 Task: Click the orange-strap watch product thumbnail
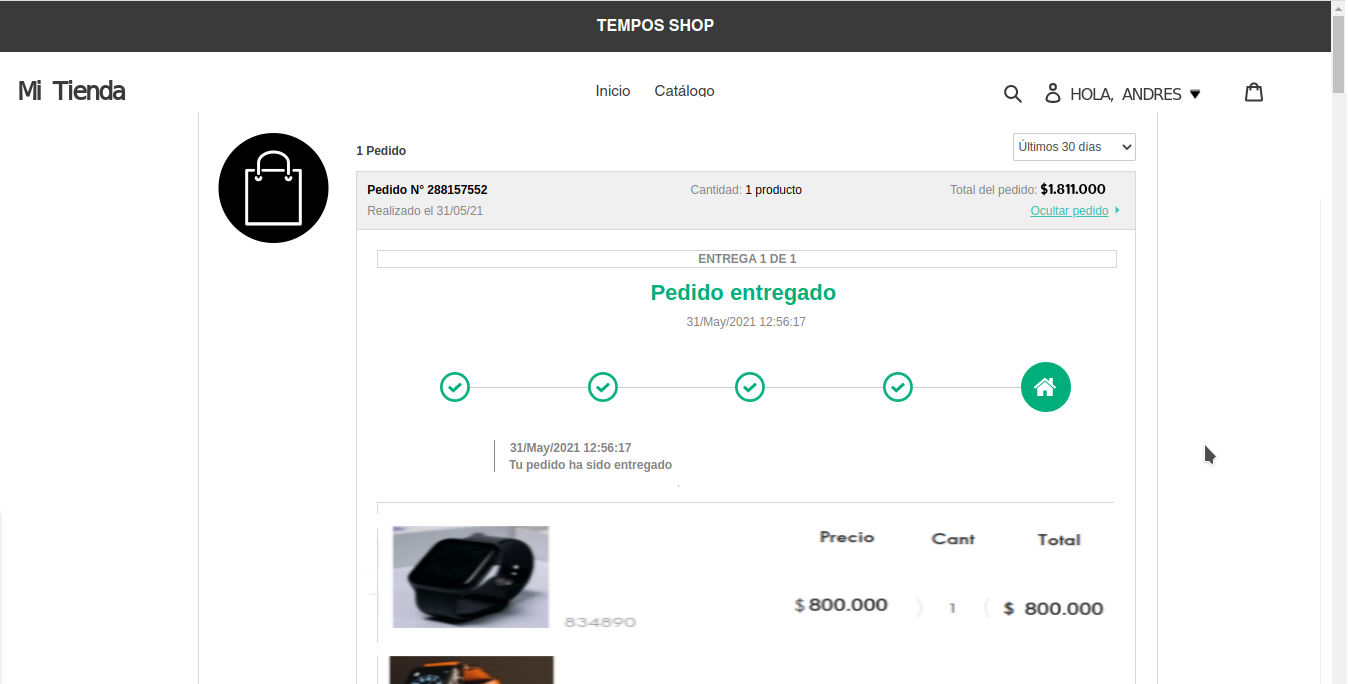[471, 670]
